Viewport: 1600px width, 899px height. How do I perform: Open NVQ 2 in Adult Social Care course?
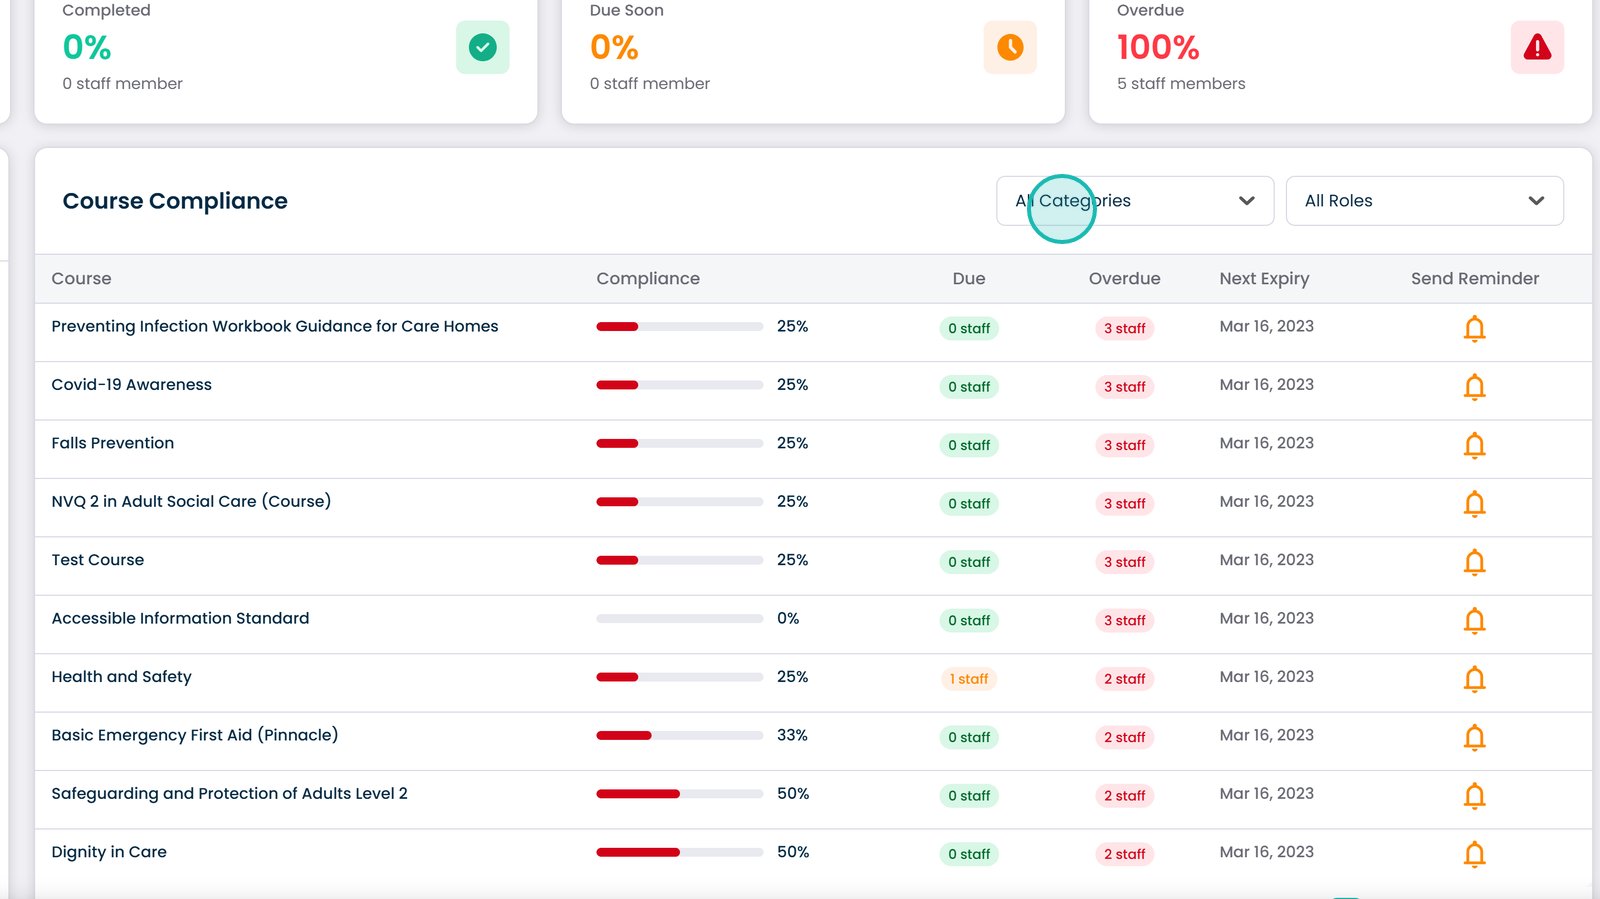[191, 502]
